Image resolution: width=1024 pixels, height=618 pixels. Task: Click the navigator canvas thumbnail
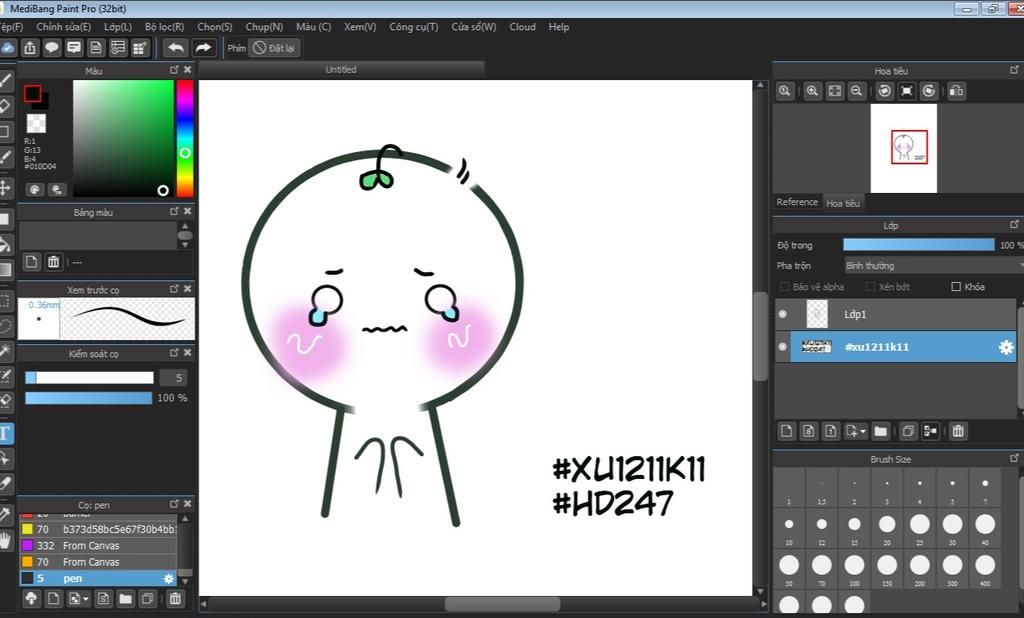click(903, 148)
